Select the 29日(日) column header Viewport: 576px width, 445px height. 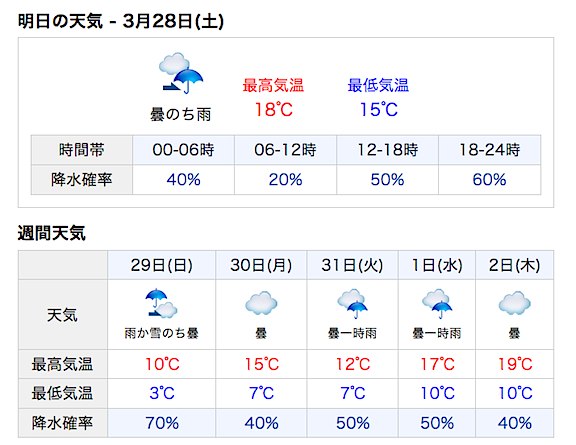point(162,265)
